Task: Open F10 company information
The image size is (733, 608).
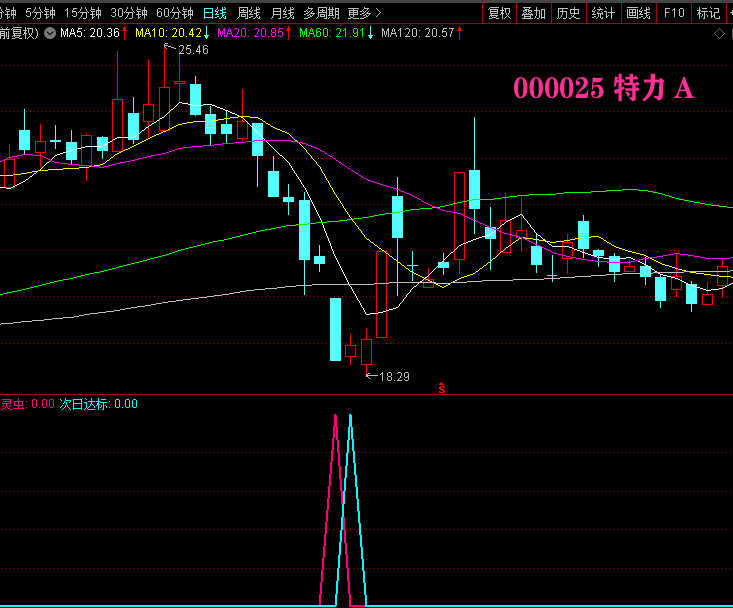Action: point(674,13)
